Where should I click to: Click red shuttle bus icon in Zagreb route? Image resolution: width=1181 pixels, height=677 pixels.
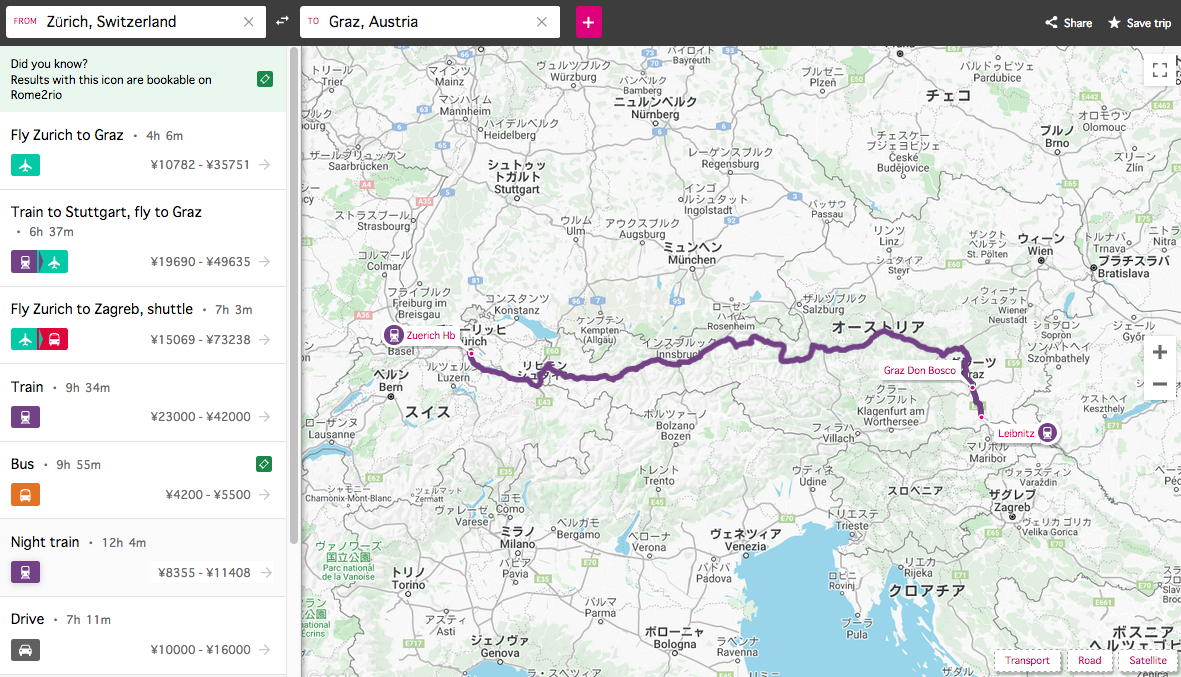point(54,340)
